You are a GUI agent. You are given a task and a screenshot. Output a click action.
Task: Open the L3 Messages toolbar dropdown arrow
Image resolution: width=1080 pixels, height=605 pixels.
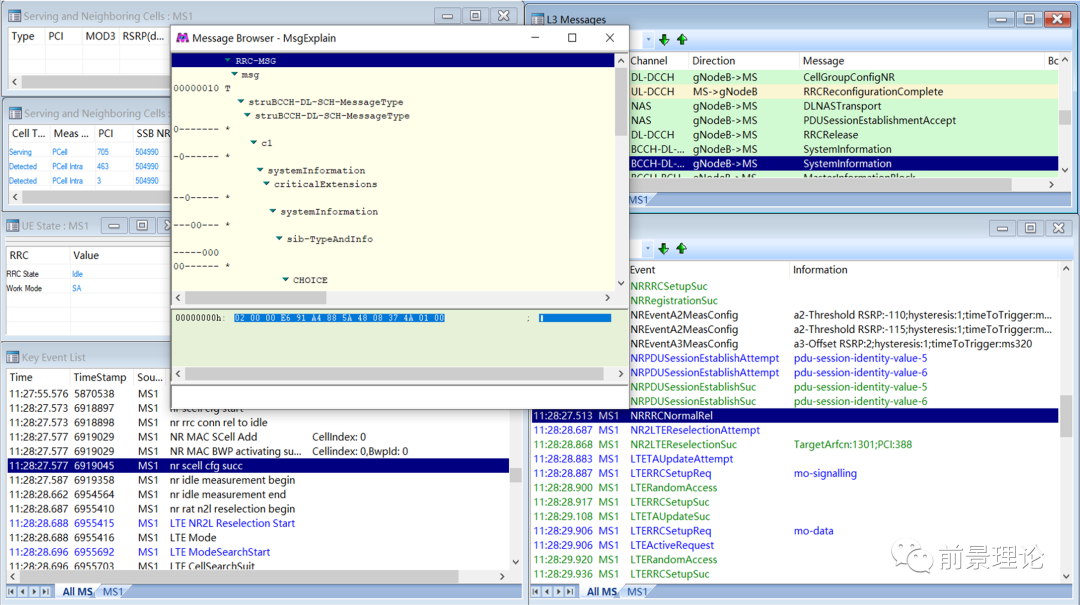[x=648, y=40]
